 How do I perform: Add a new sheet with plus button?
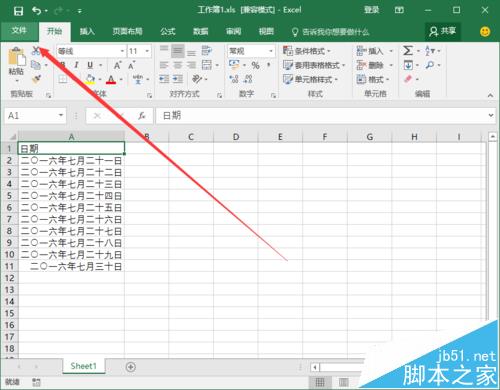point(131,367)
